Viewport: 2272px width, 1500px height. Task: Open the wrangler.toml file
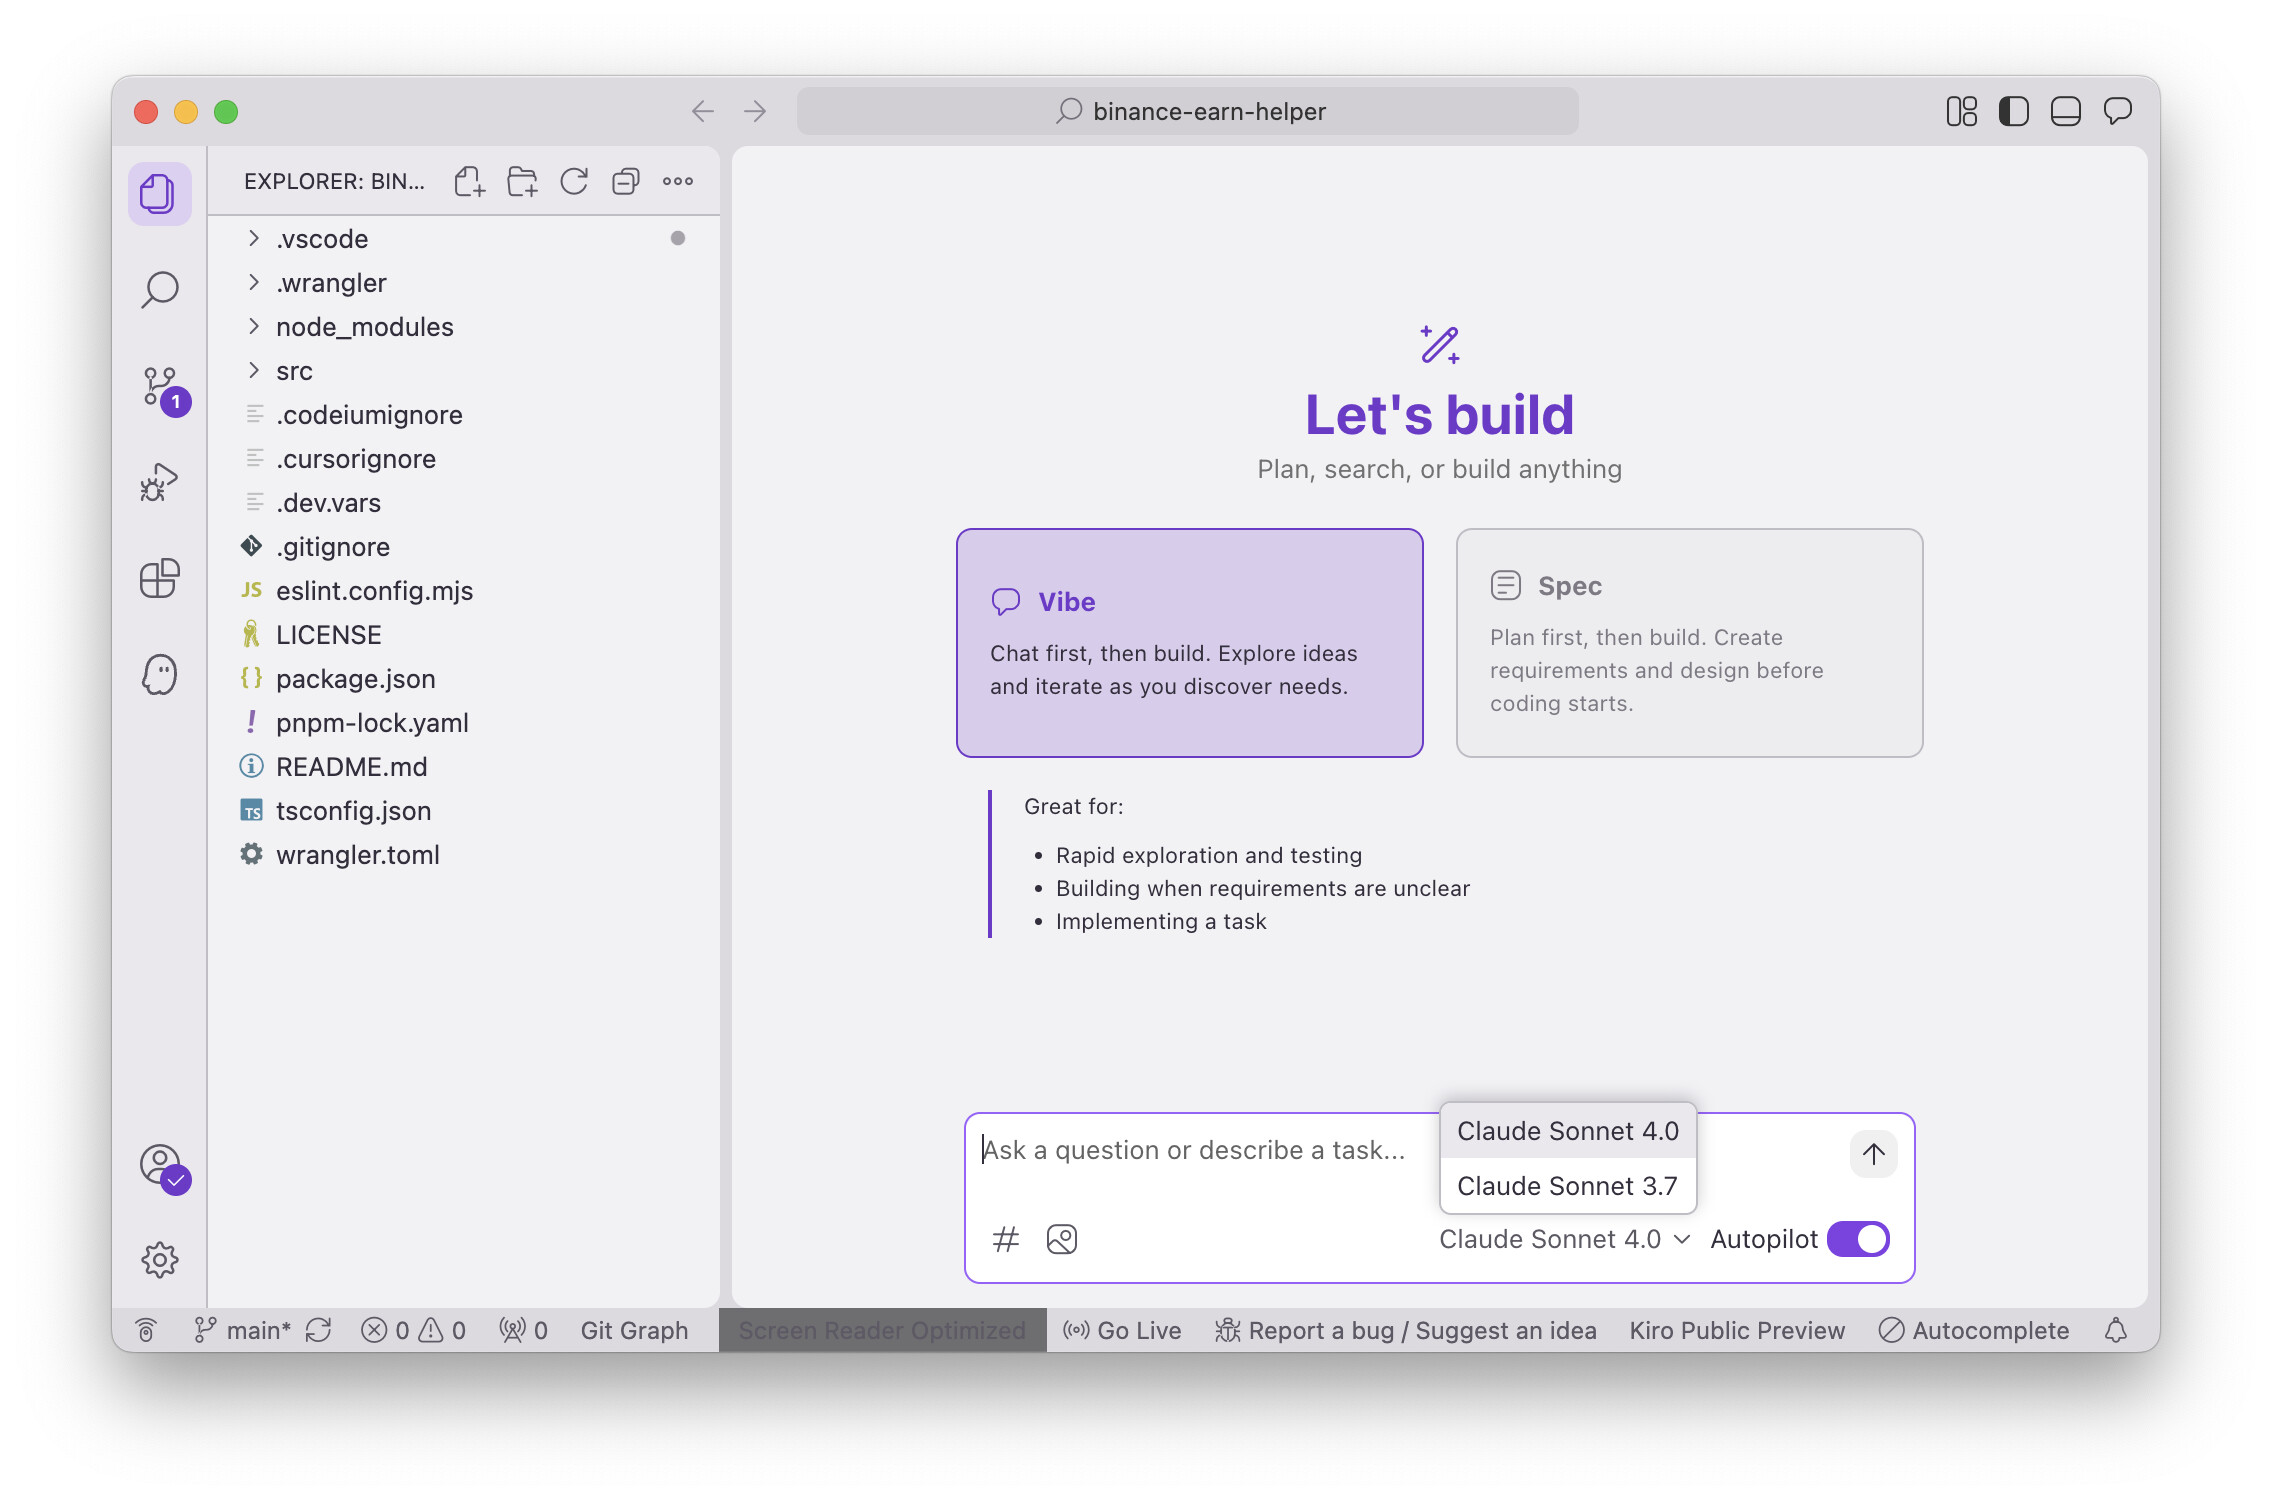464,855
